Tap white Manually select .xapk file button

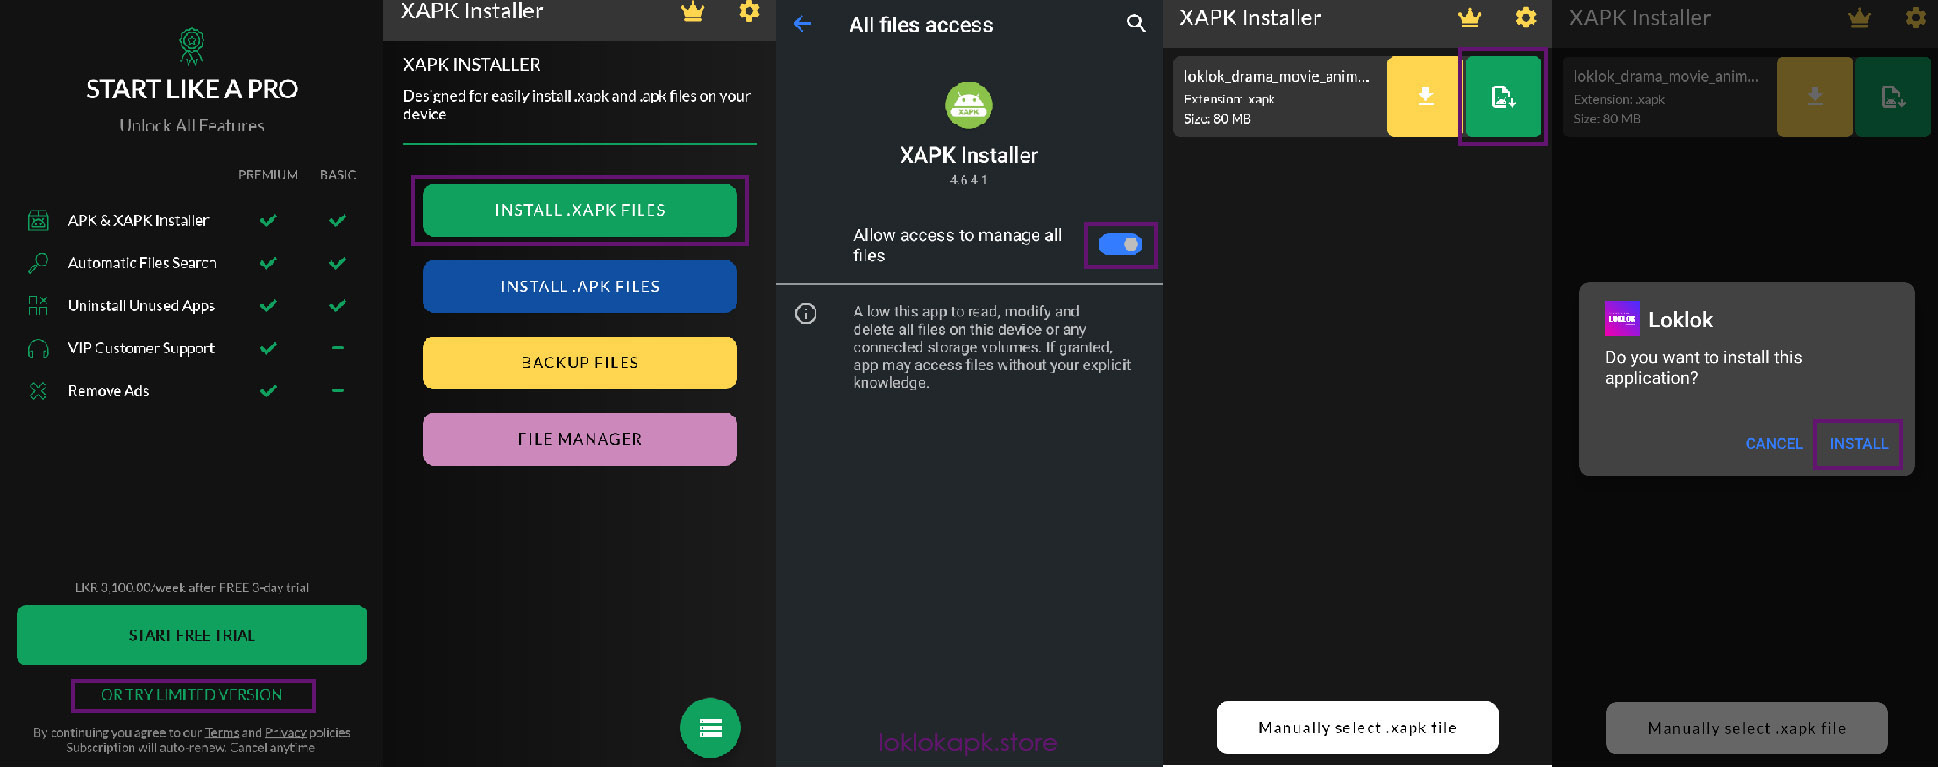[x=1357, y=728]
